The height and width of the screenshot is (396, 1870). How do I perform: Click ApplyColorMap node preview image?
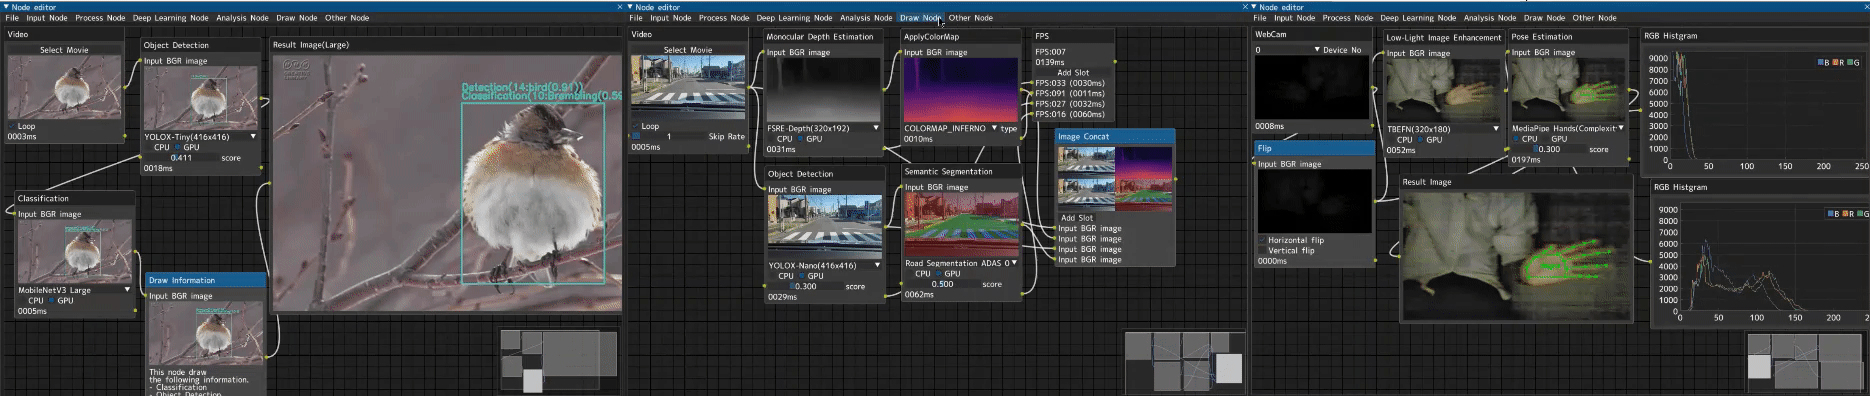point(961,90)
